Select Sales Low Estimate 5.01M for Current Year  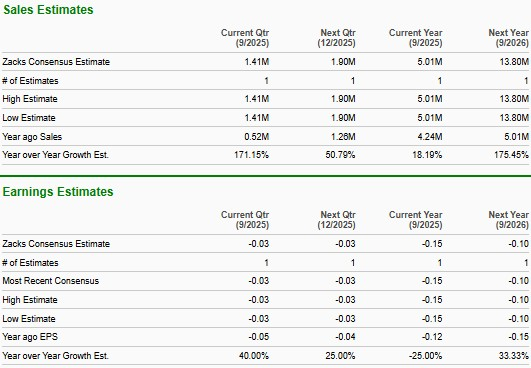(430, 118)
